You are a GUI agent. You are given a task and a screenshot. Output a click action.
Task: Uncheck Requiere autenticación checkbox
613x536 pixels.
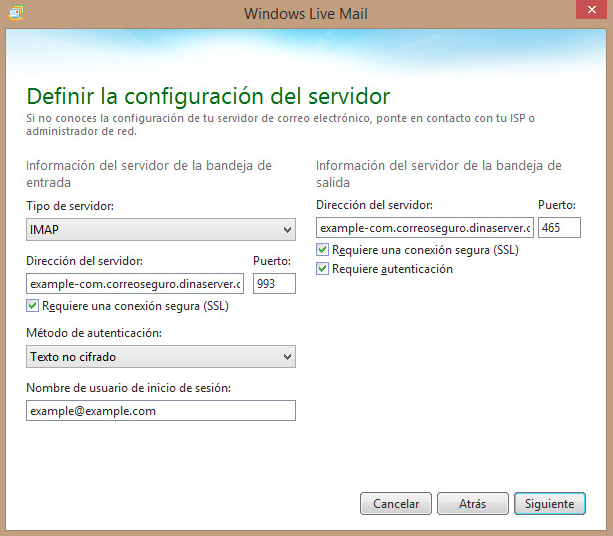[322, 269]
